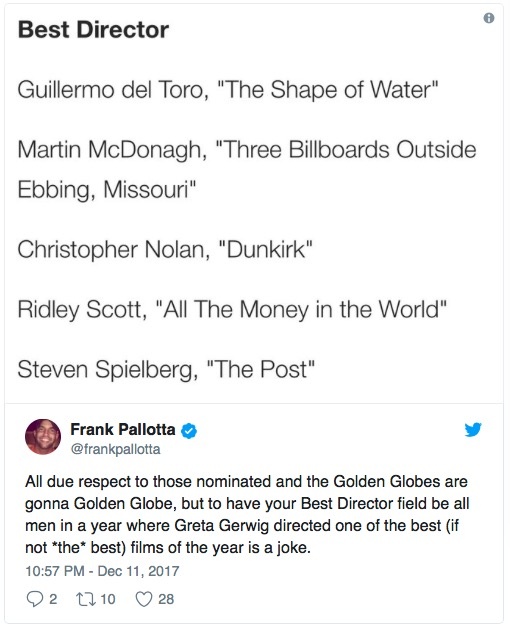Open the Twitter bird logo link
The height and width of the screenshot is (627, 510).
[473, 430]
